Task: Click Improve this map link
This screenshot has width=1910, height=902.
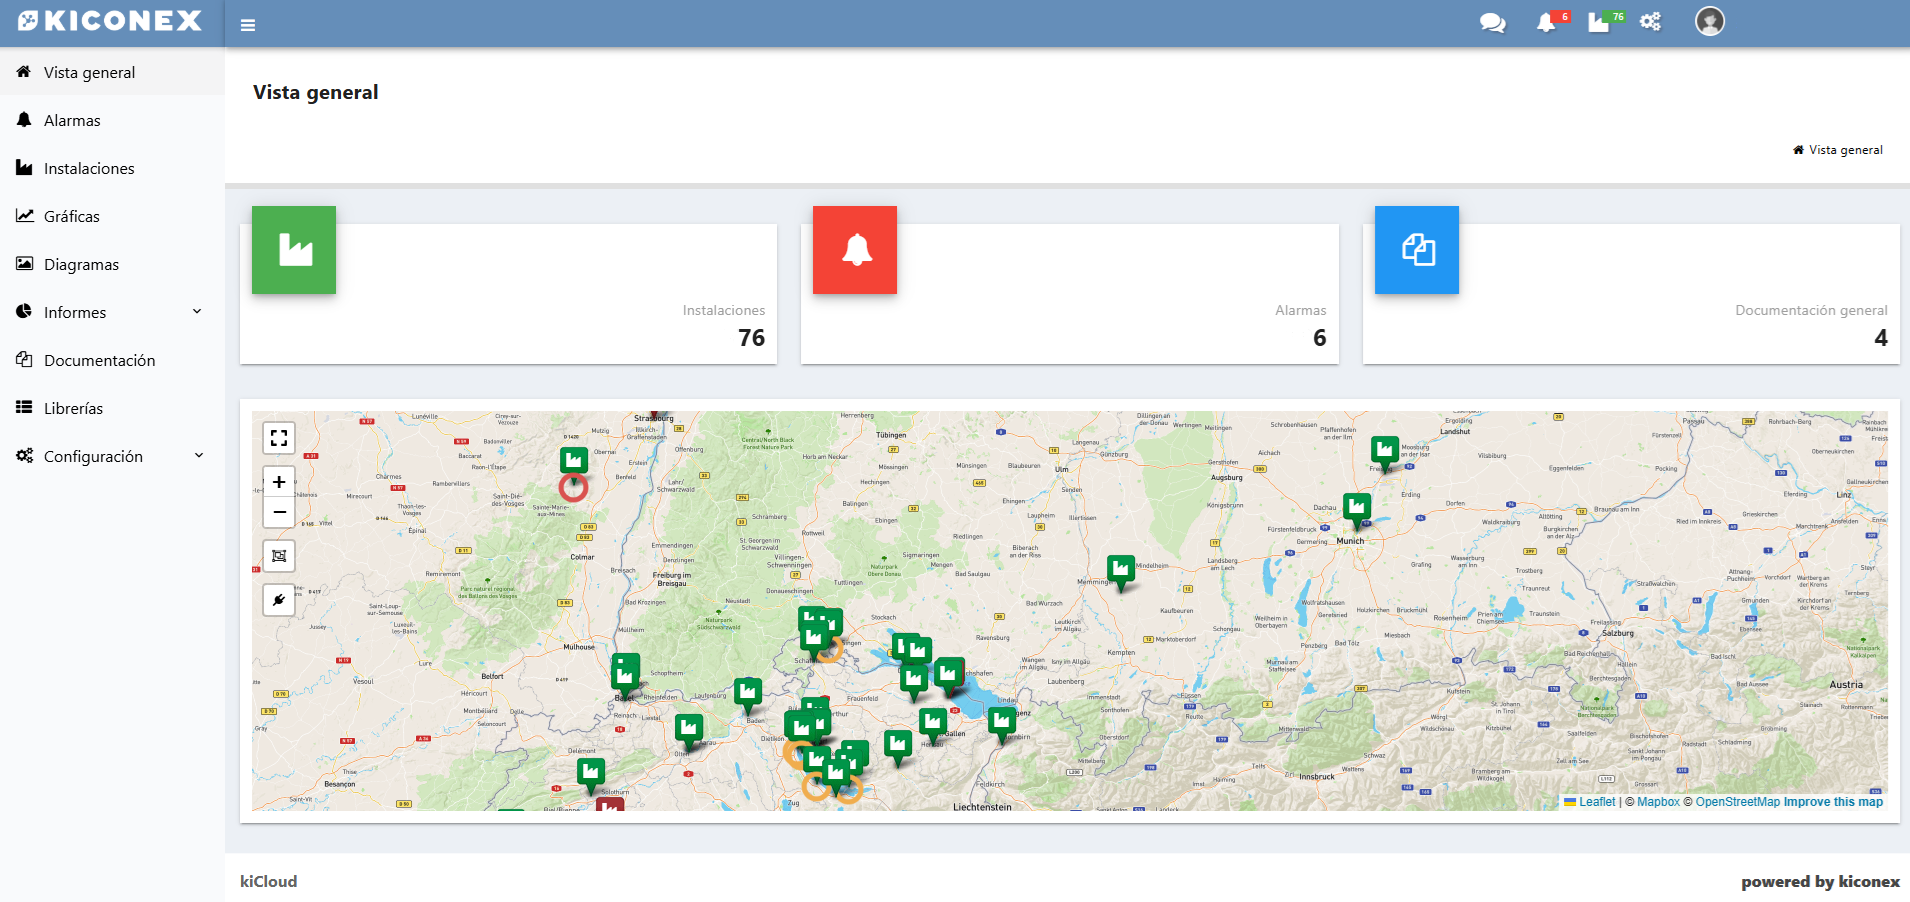Action: pos(1833,802)
